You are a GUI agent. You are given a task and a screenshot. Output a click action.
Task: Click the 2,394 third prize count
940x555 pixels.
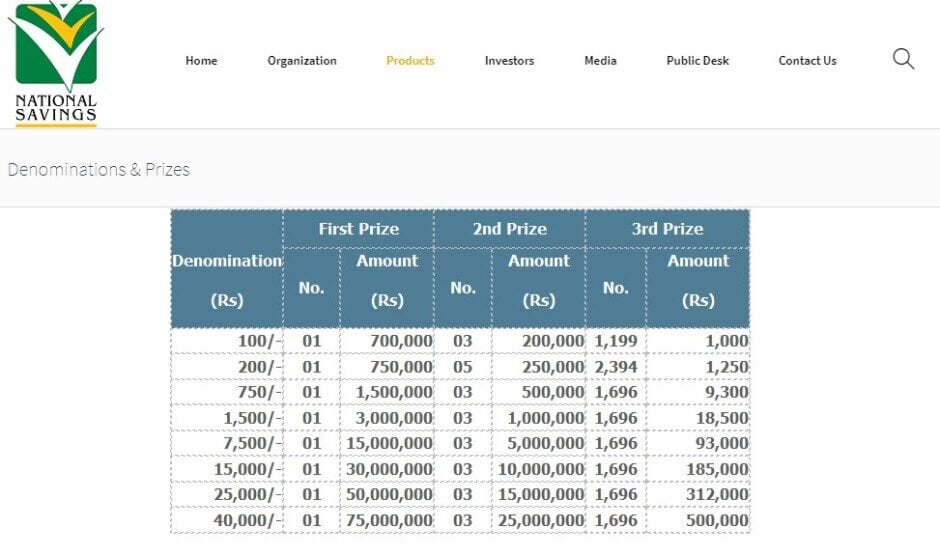pos(616,367)
